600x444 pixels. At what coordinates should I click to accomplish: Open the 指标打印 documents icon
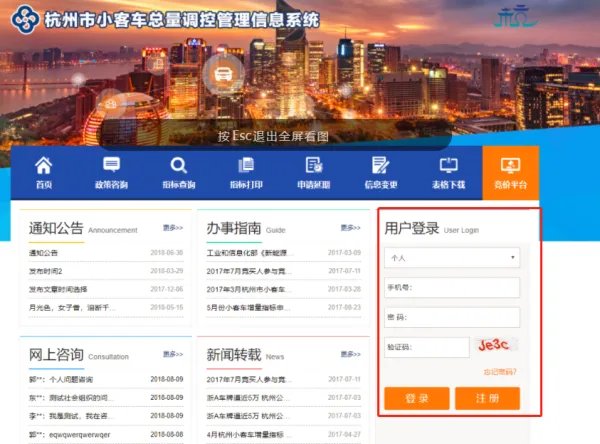tap(246, 165)
